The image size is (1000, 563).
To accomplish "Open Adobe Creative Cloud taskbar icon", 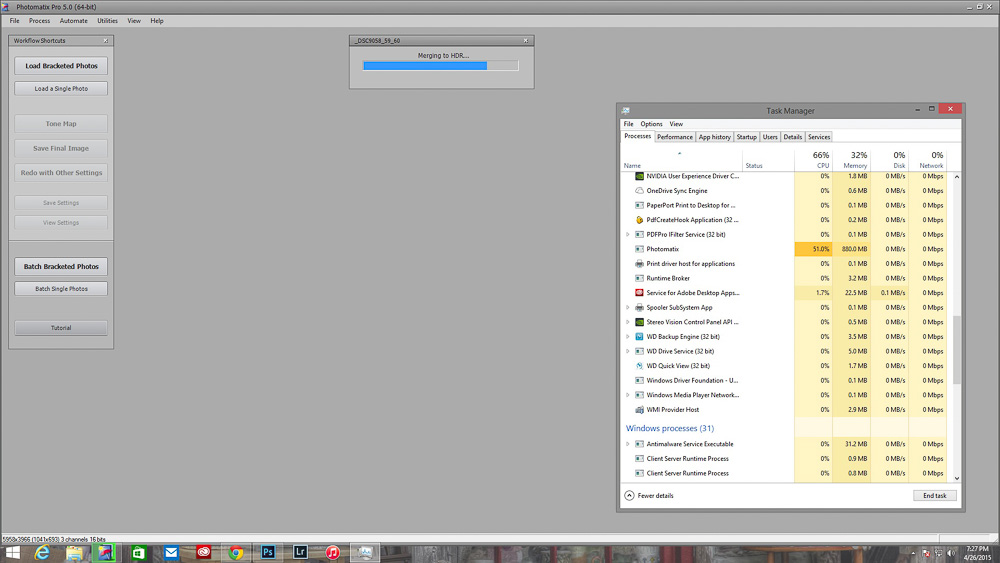I will tap(204, 552).
